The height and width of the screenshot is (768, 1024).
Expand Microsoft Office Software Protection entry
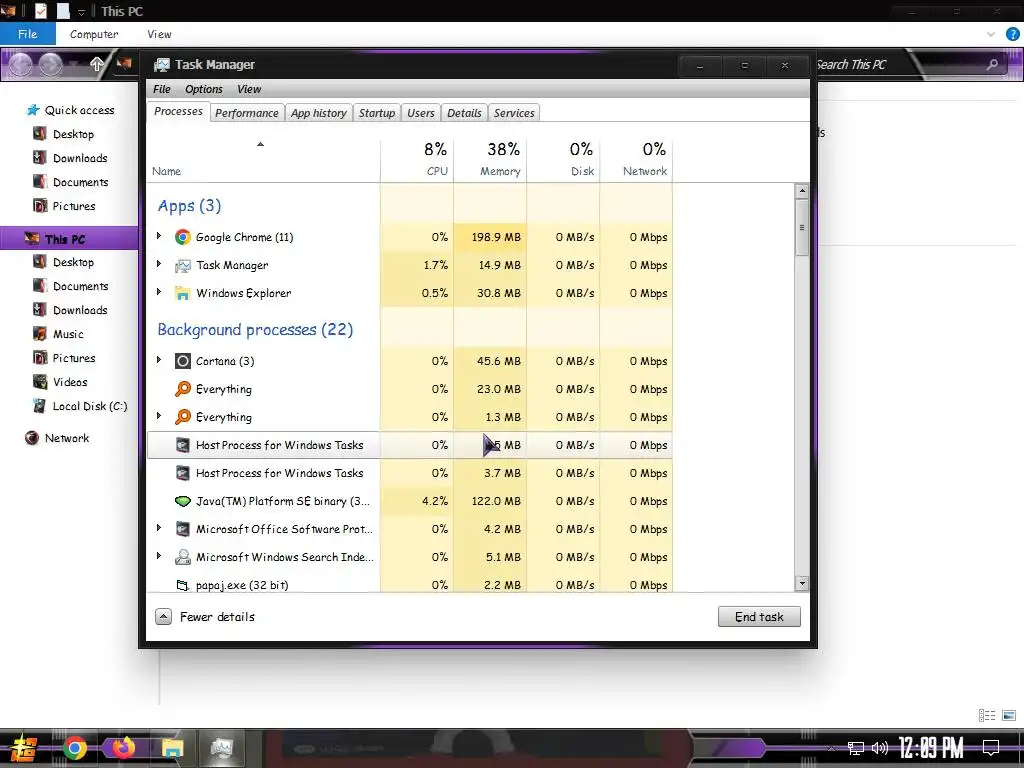159,528
